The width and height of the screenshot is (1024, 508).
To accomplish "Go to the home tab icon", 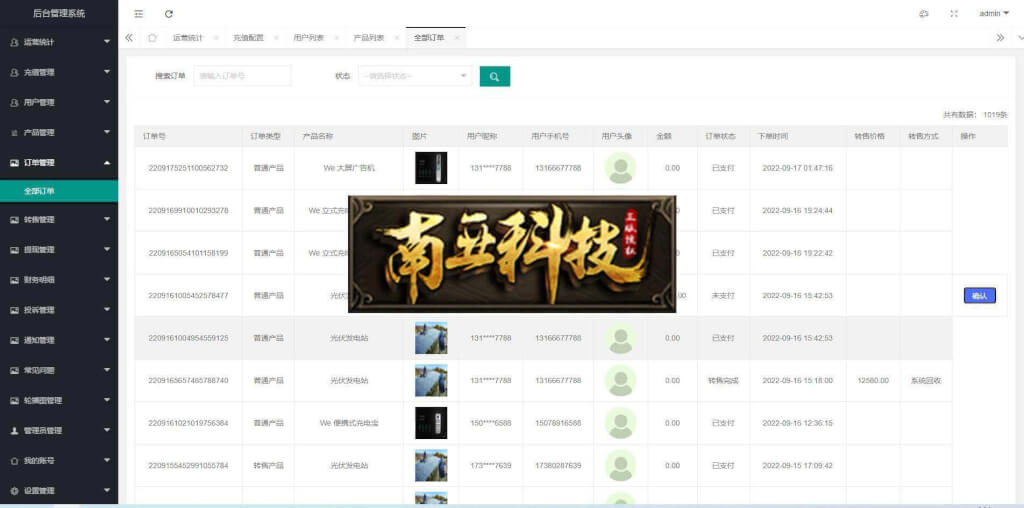I will click(x=152, y=38).
